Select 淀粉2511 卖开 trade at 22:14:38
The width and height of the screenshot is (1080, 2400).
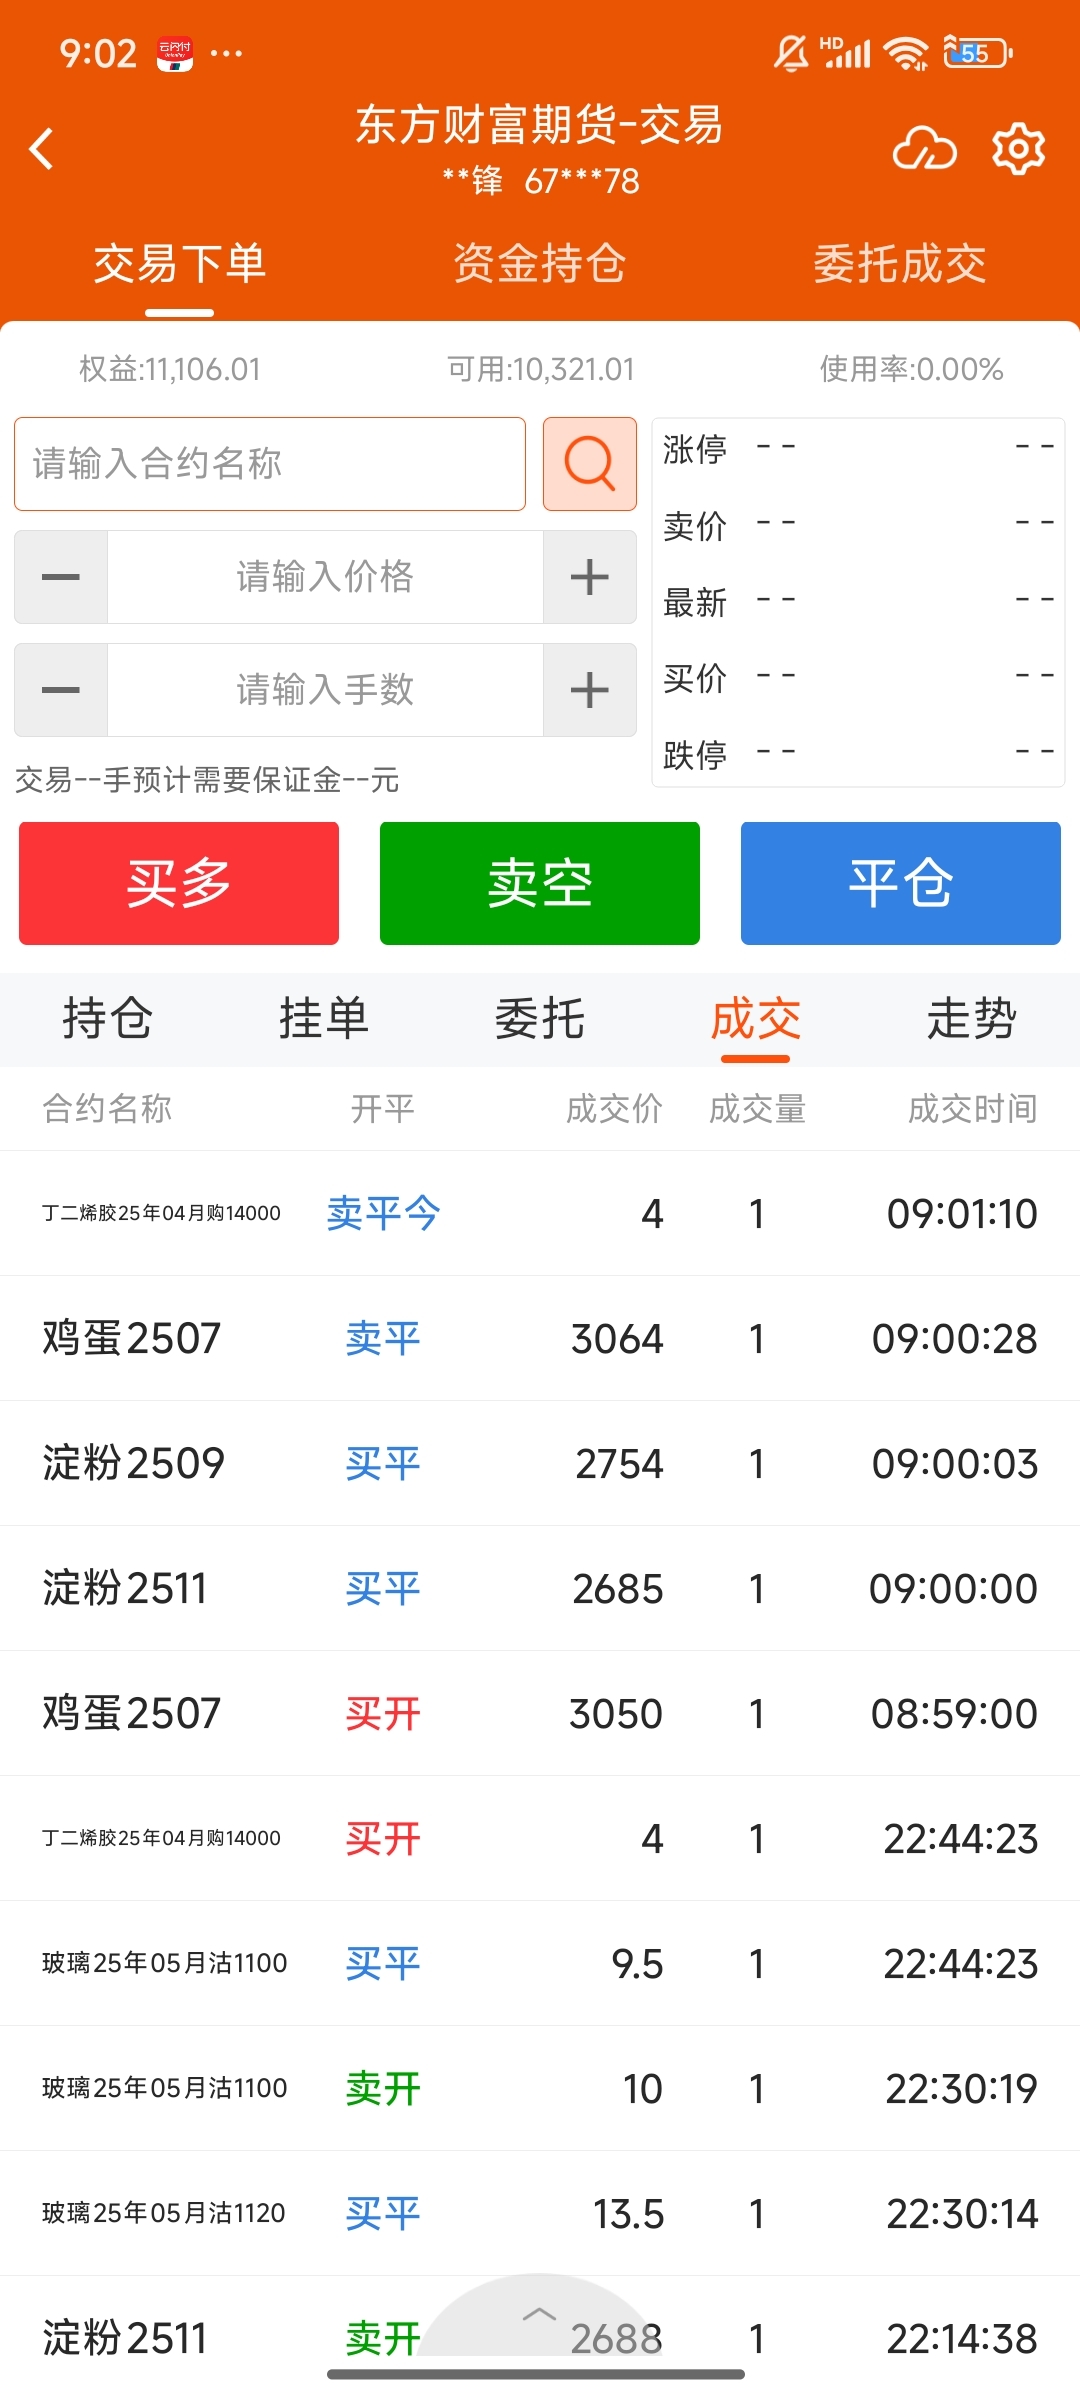[x=540, y=2338]
